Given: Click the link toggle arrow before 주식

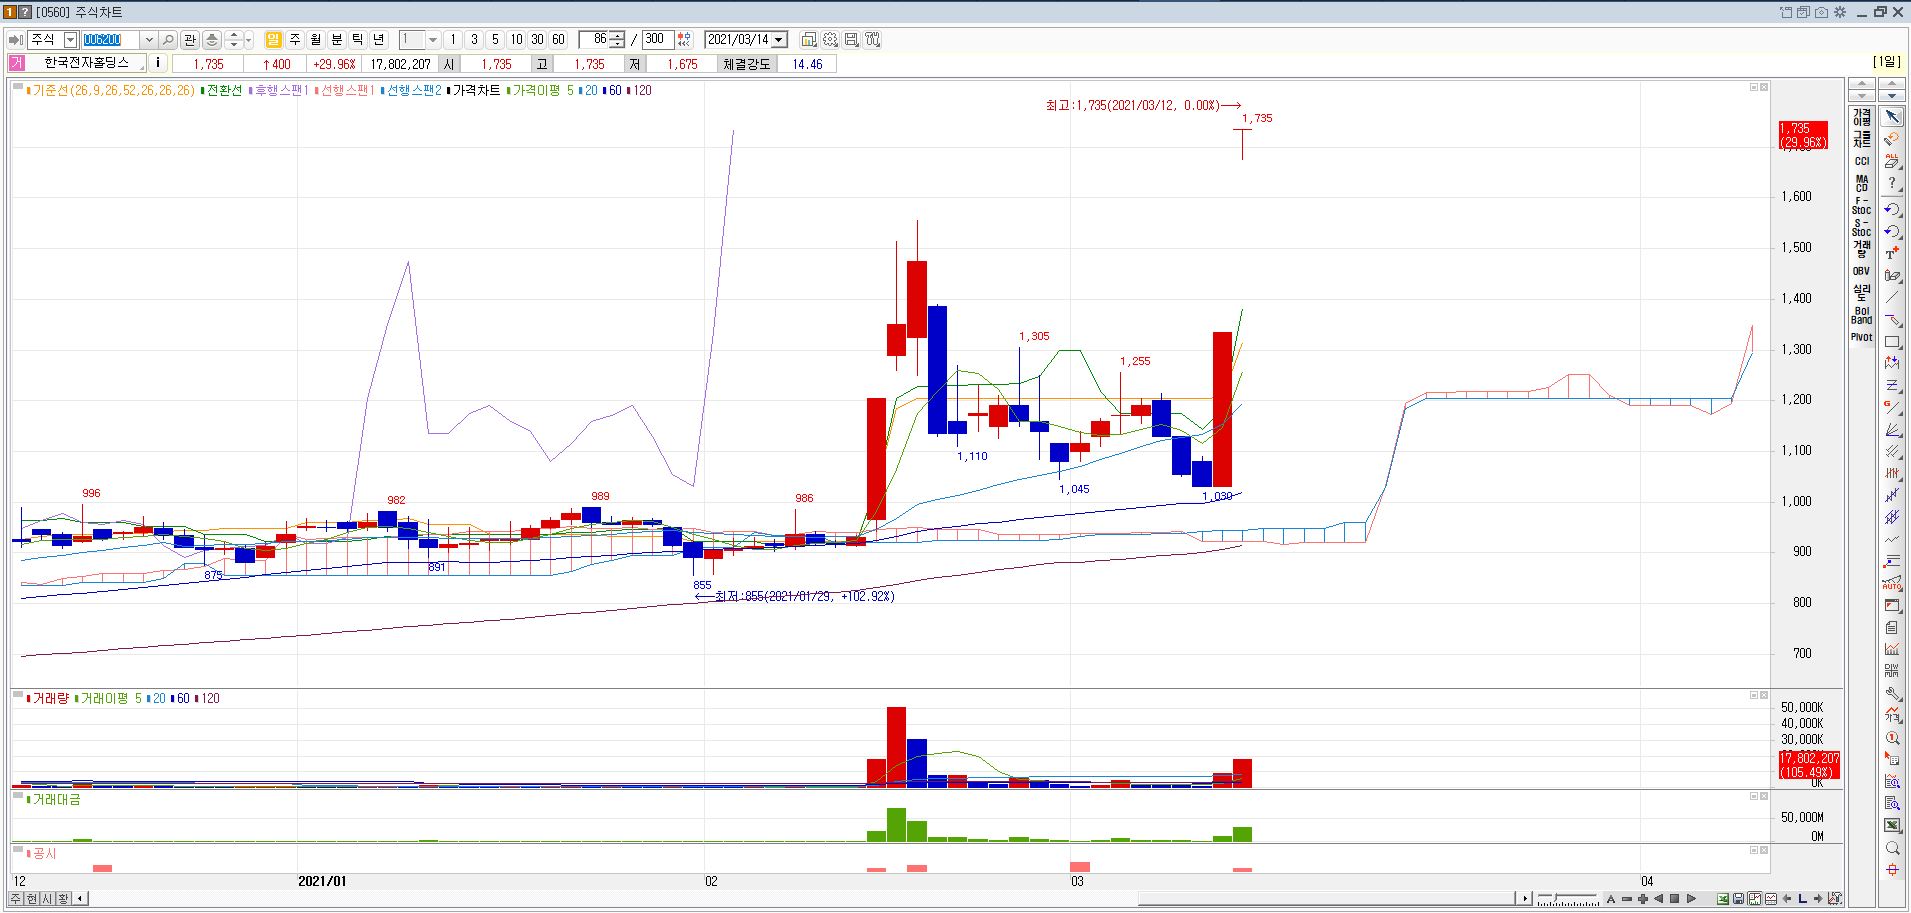Looking at the screenshot, I should tap(16, 40).
